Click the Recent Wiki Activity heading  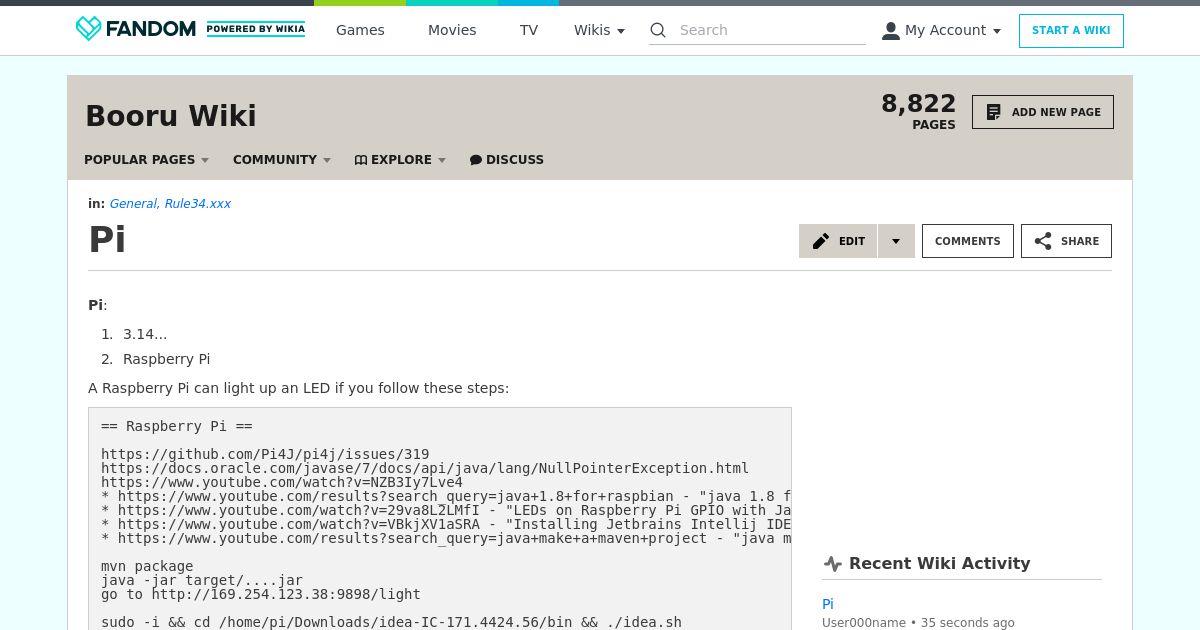point(939,563)
